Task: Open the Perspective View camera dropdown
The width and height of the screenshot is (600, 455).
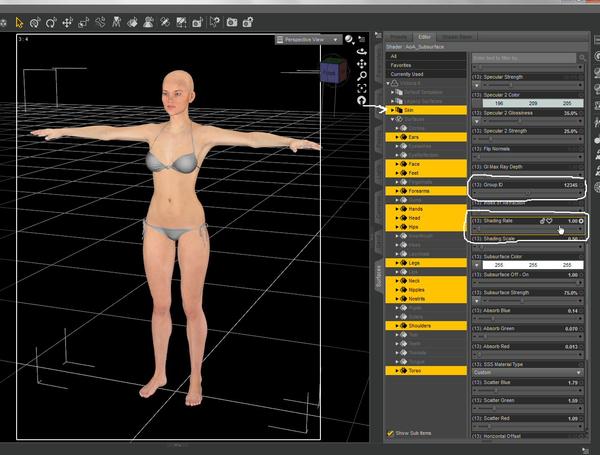Action: 308,39
